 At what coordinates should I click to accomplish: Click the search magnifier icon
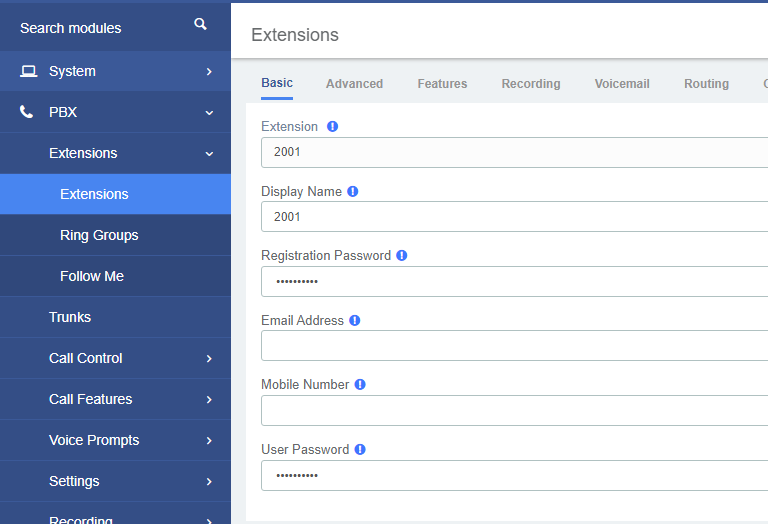(x=200, y=24)
